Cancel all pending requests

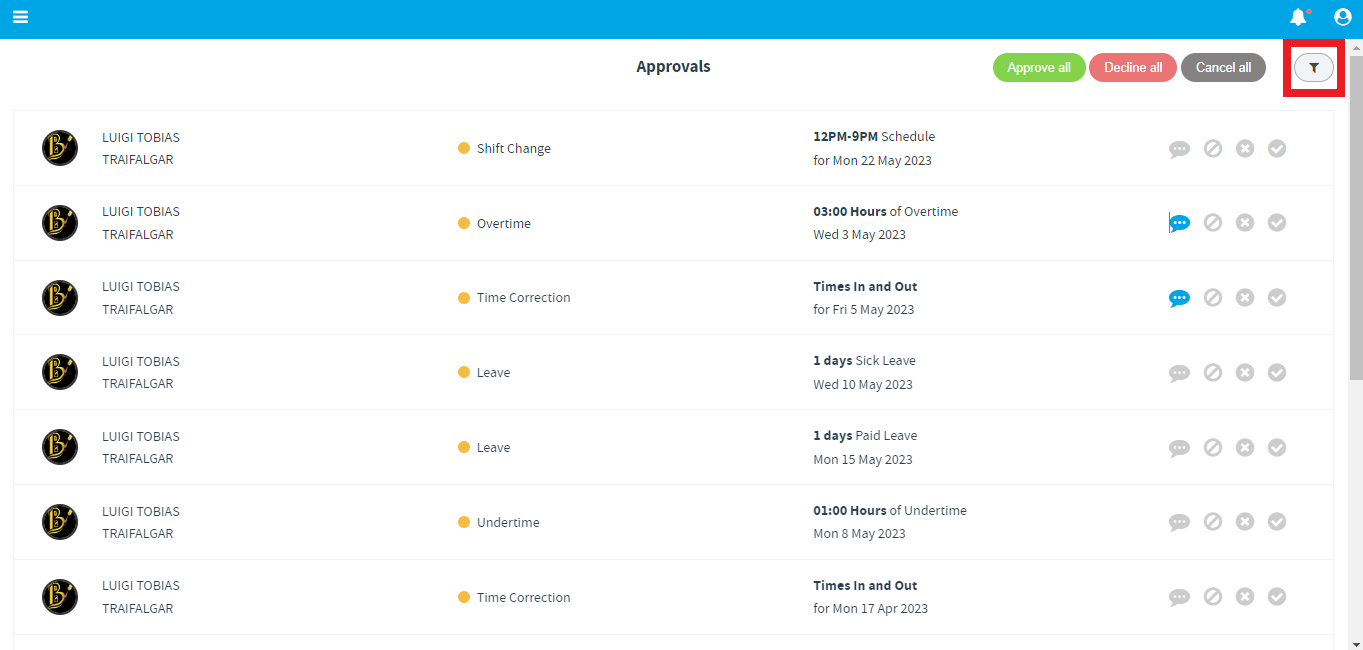pos(1223,68)
